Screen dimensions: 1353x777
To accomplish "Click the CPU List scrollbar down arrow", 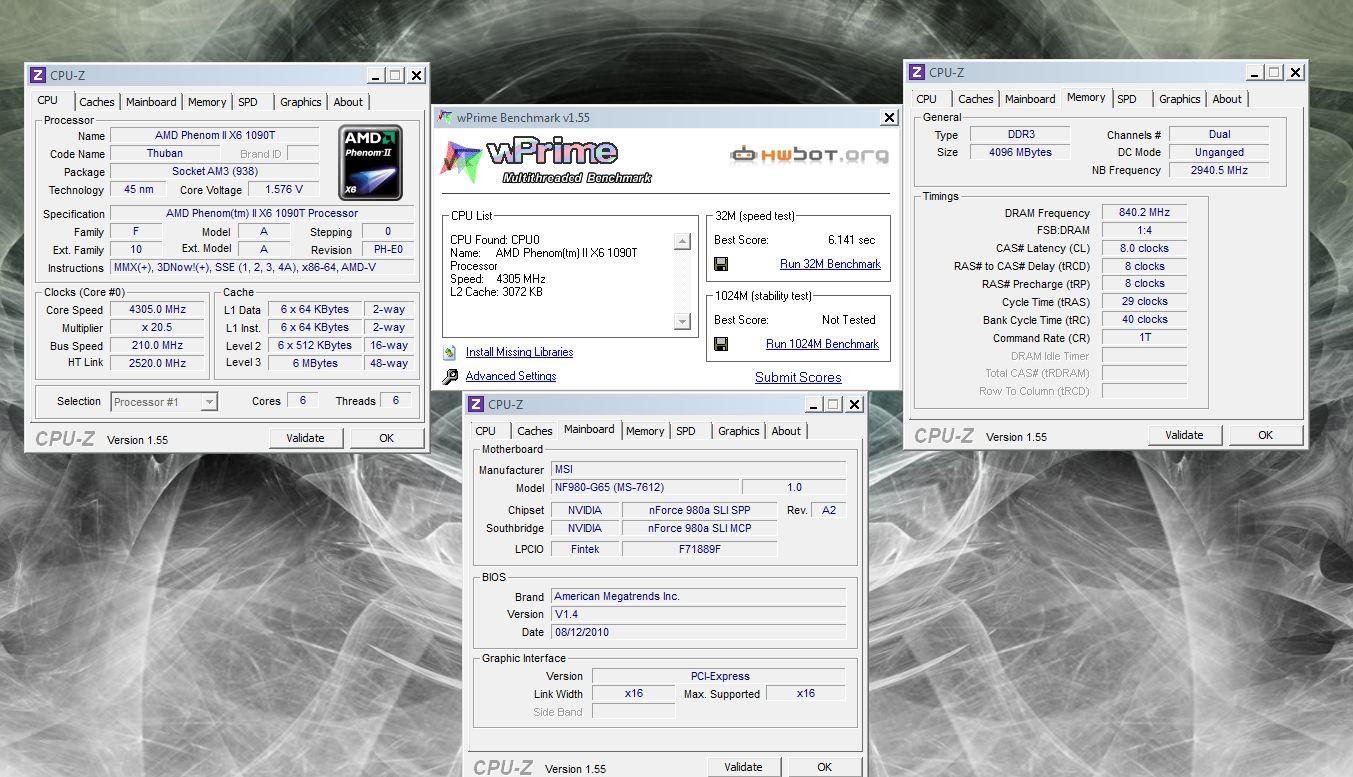I will [x=683, y=322].
